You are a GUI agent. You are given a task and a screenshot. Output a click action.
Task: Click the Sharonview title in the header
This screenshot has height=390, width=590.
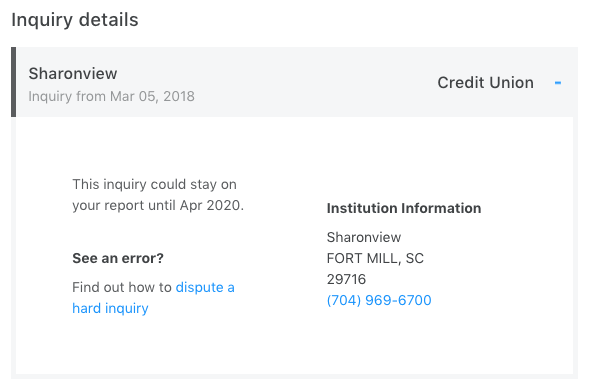73,73
